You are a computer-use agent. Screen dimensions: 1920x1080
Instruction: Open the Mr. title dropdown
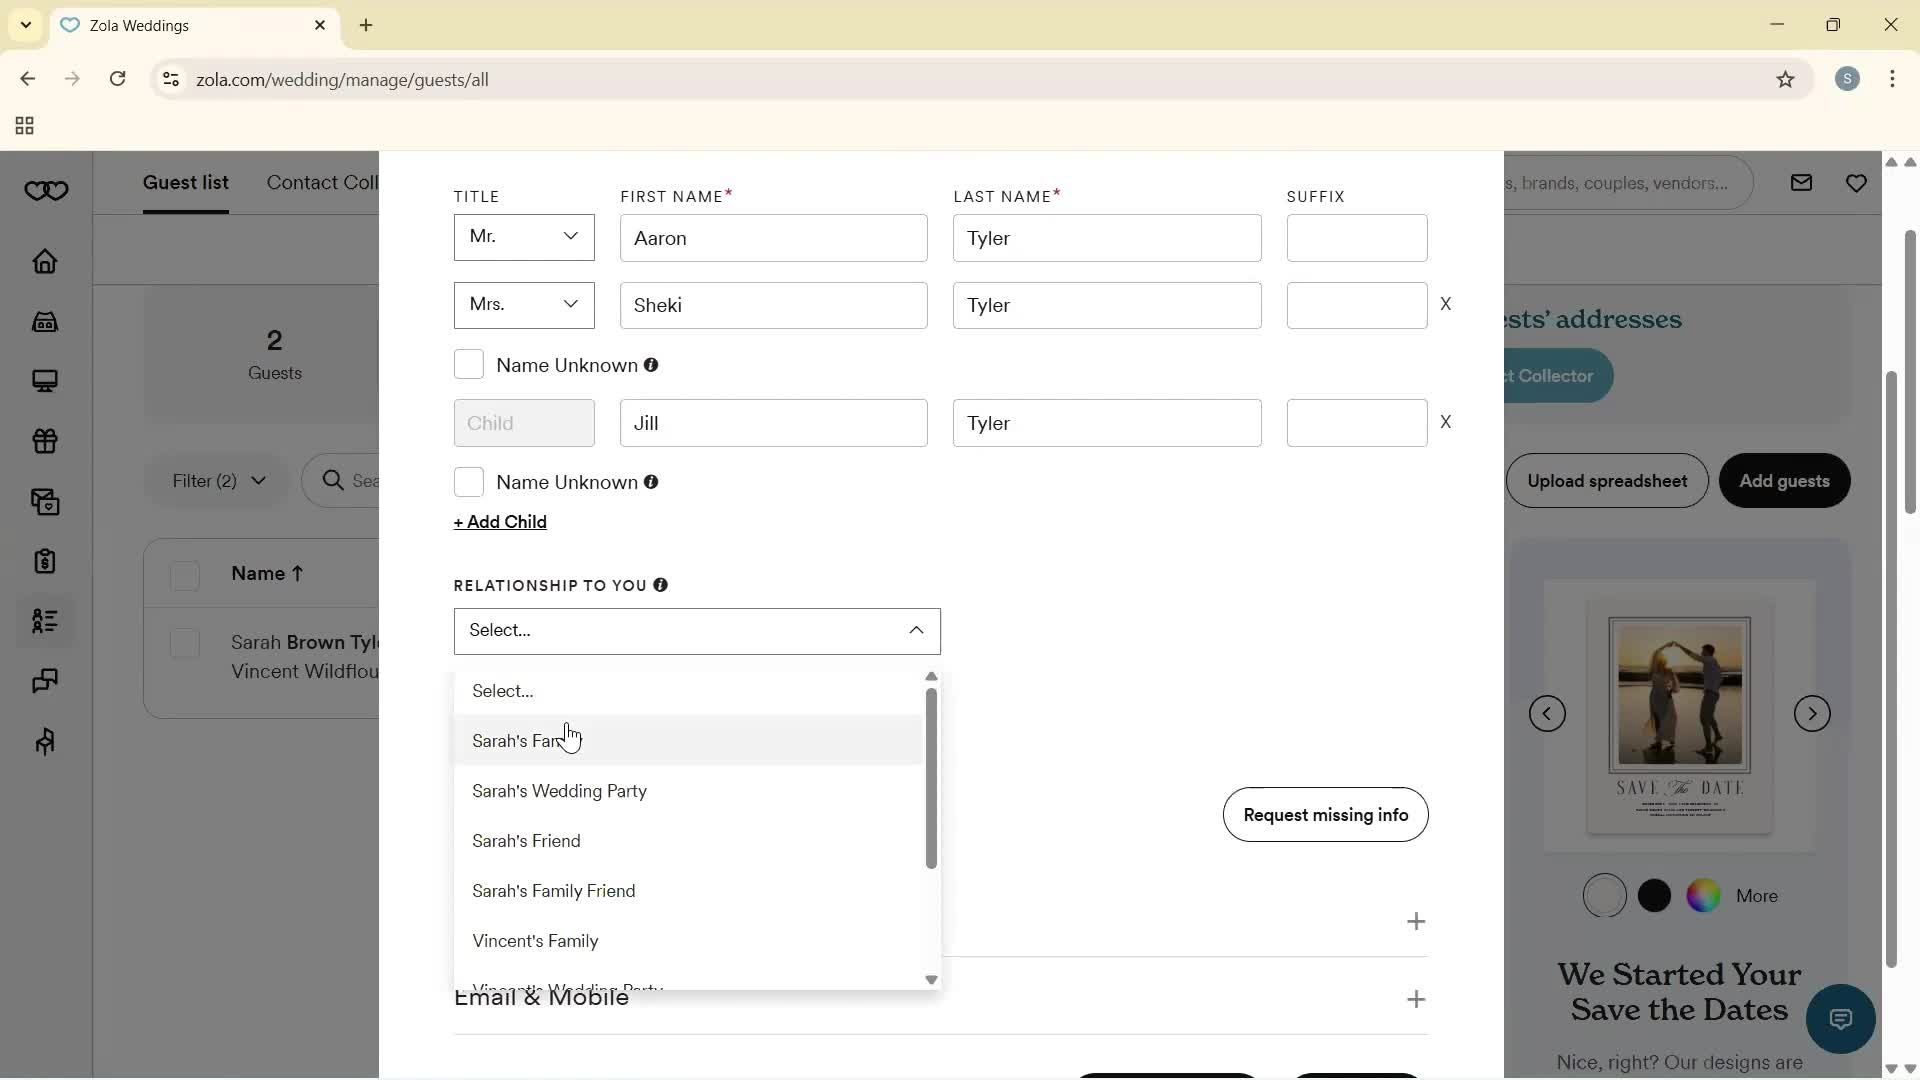(x=523, y=237)
